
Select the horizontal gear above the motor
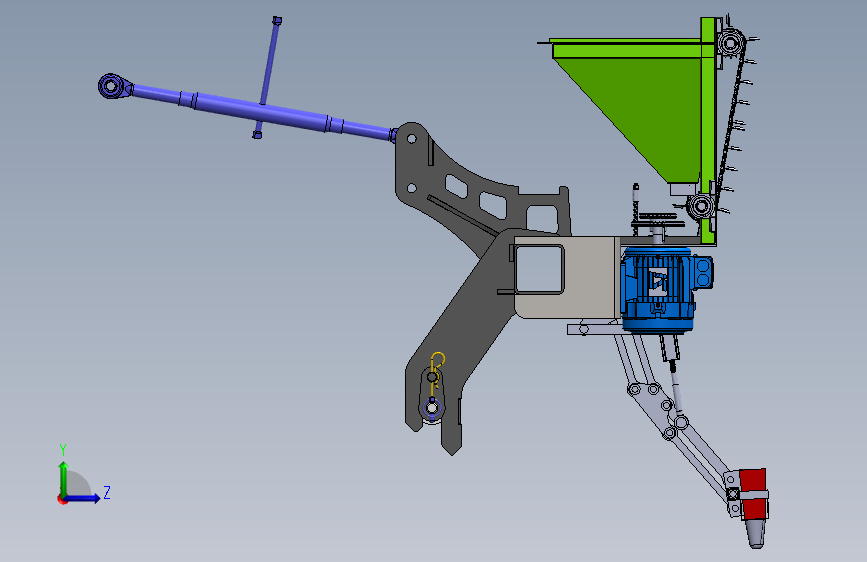656,223
